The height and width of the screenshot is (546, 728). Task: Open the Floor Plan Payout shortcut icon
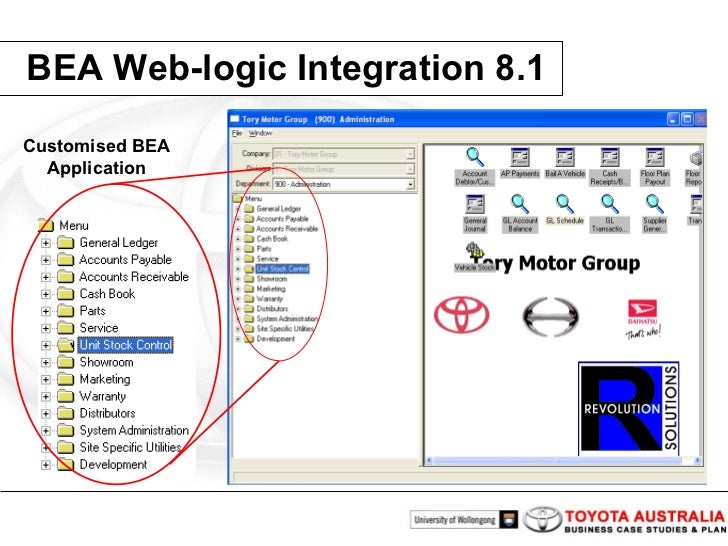coord(655,157)
